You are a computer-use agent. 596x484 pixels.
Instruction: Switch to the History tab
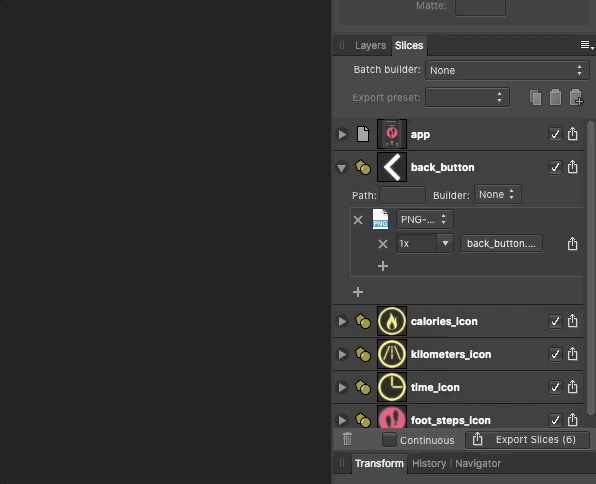click(x=429, y=463)
